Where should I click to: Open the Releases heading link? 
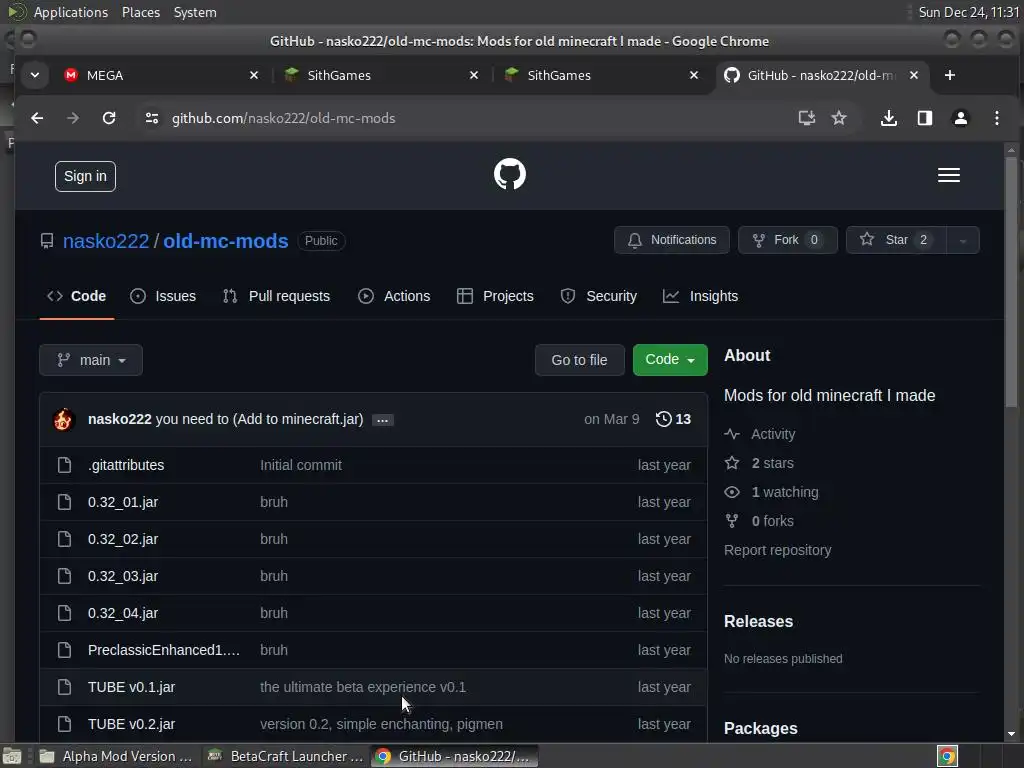coord(758,621)
